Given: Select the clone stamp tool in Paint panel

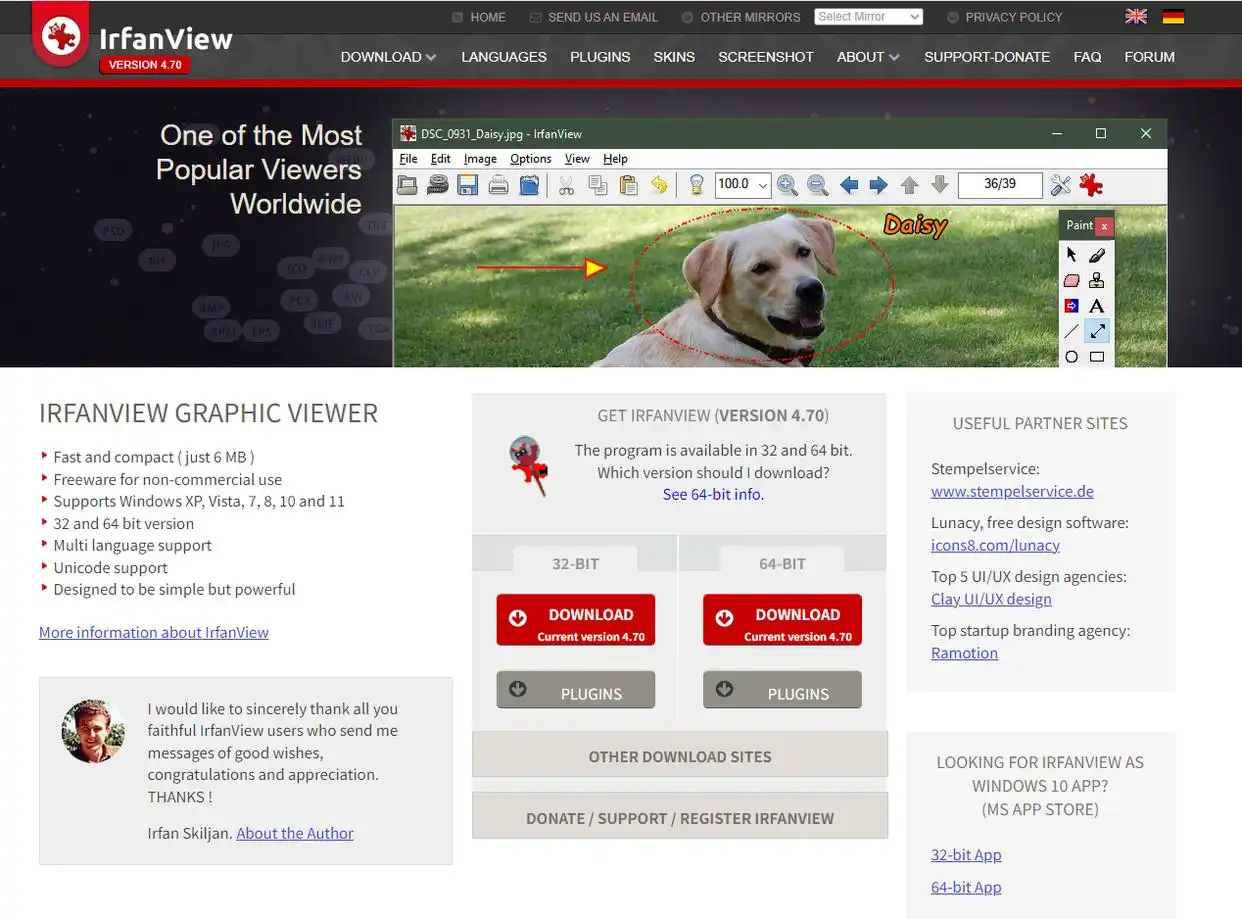Looking at the screenshot, I should point(1097,281).
